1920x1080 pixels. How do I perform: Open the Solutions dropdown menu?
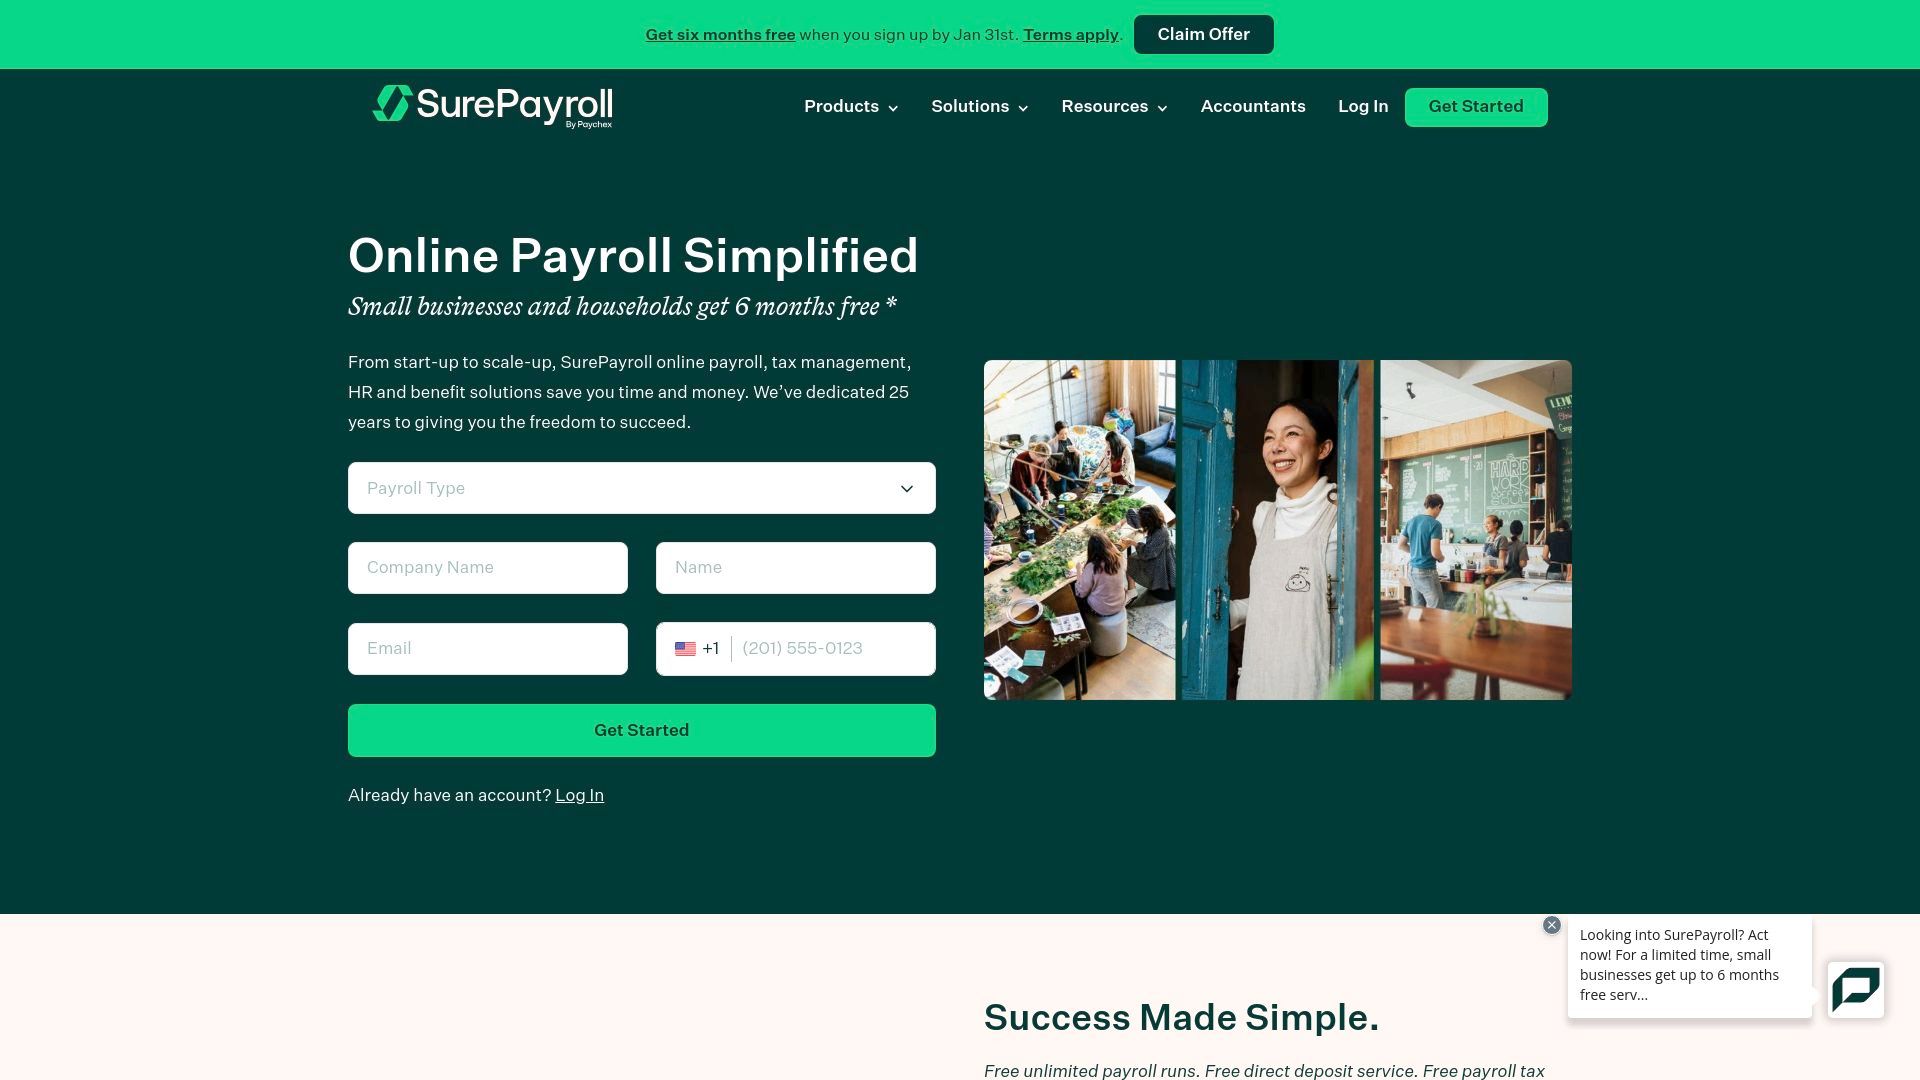pos(980,105)
